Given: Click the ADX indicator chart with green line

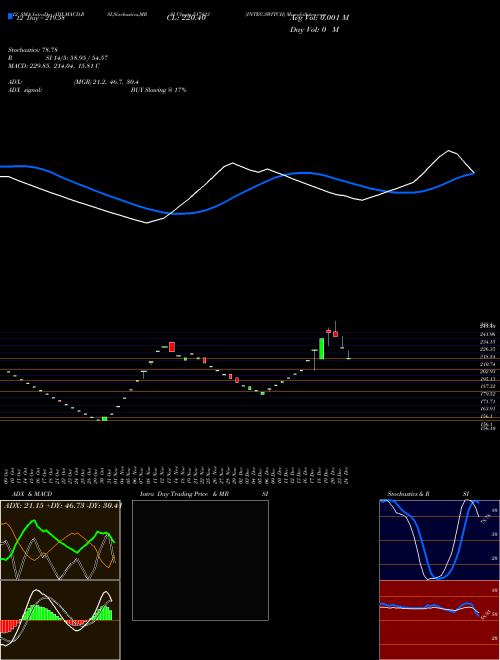Looking at the screenshot, I should tap(60, 540).
